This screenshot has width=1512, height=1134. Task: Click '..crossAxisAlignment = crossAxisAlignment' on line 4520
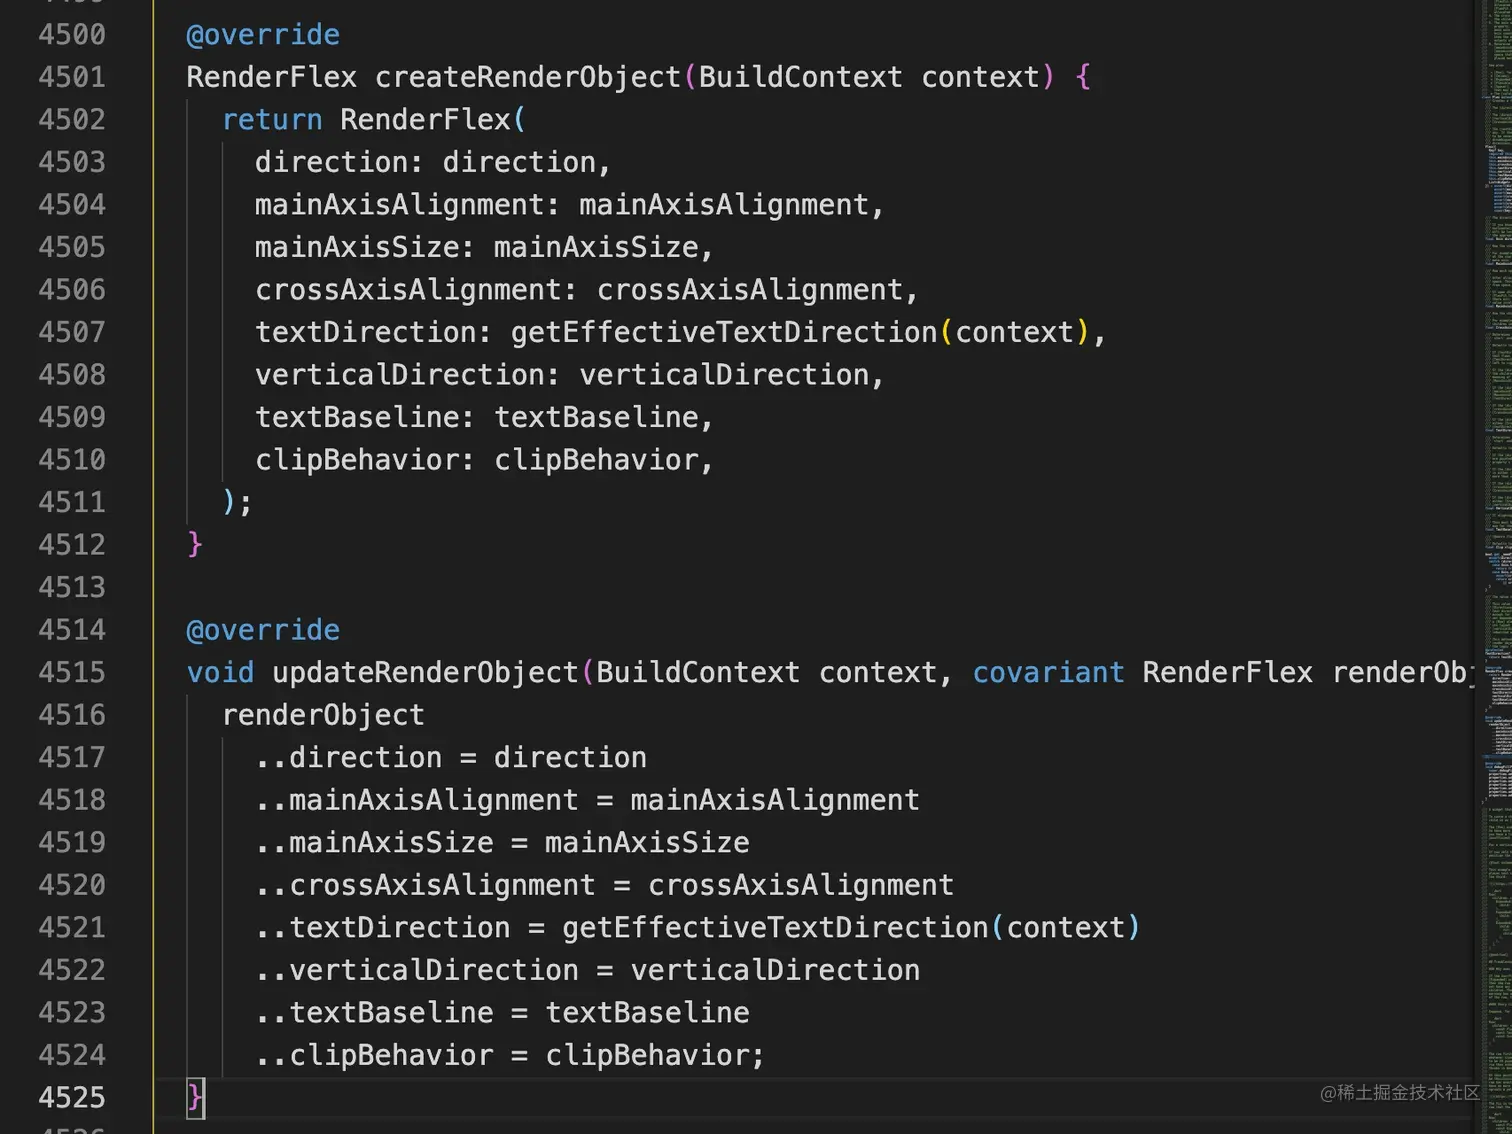point(604,885)
